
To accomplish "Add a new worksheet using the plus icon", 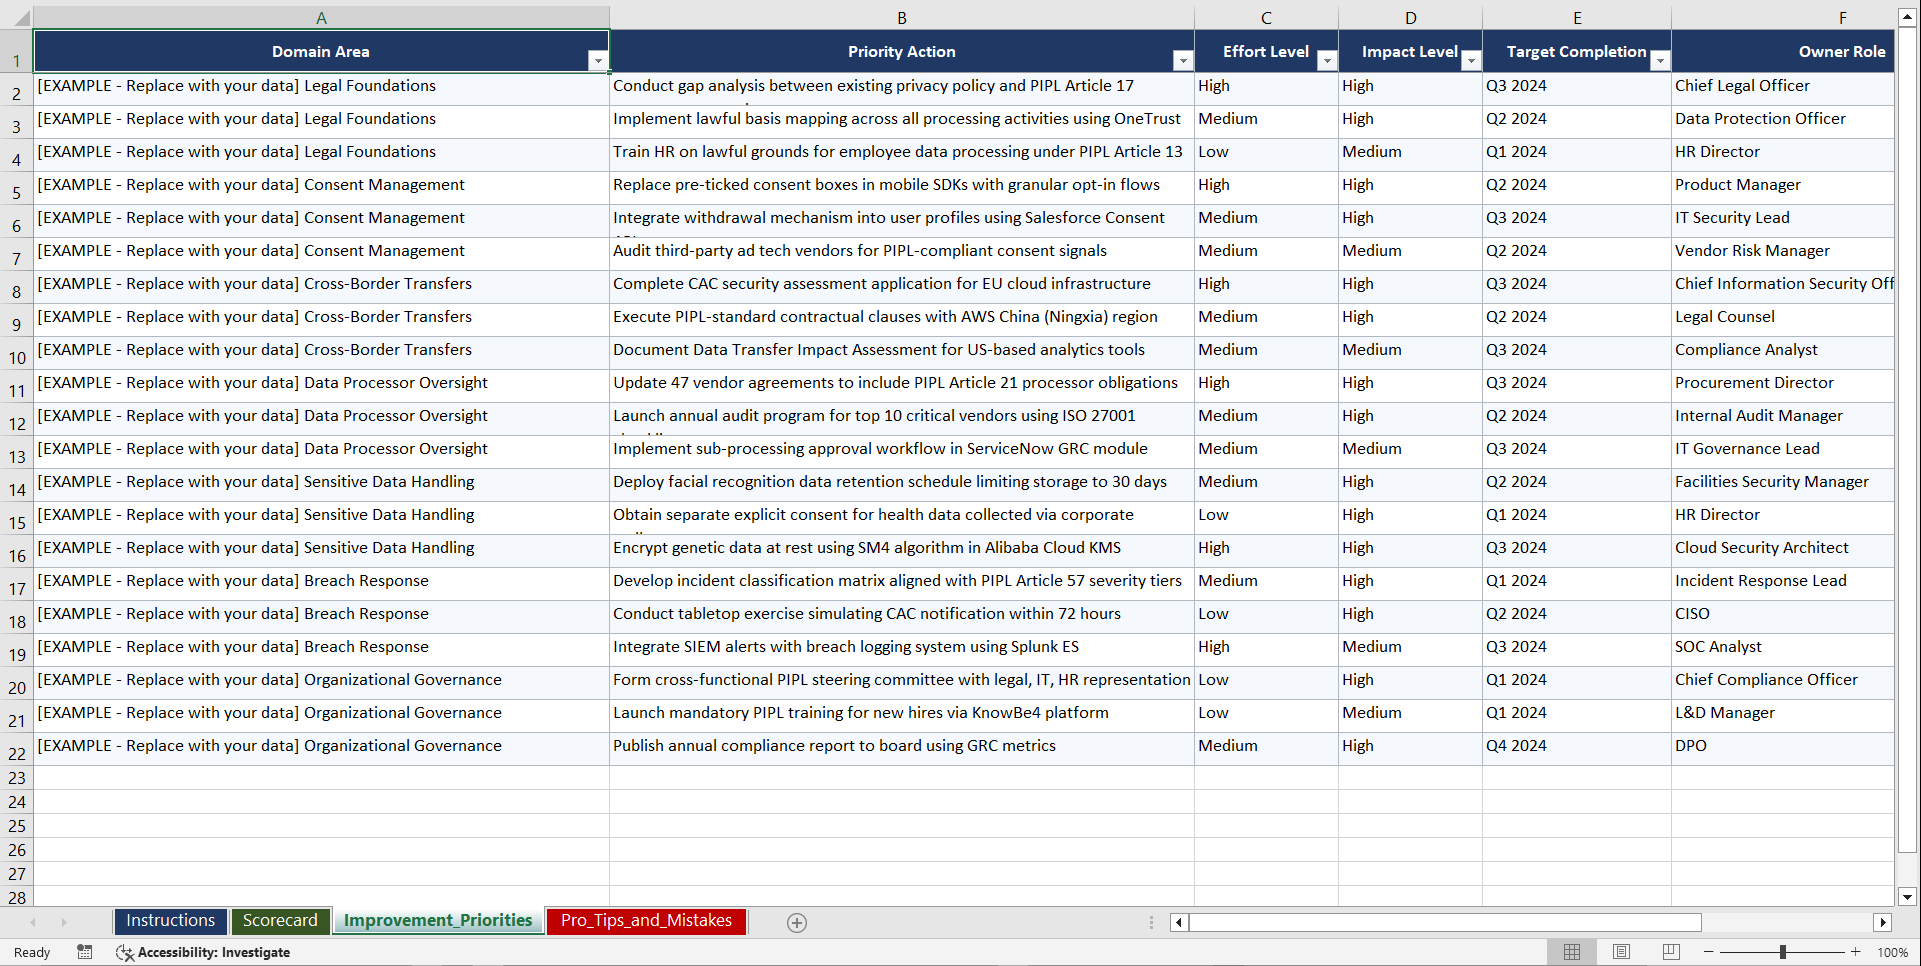I will pos(797,922).
